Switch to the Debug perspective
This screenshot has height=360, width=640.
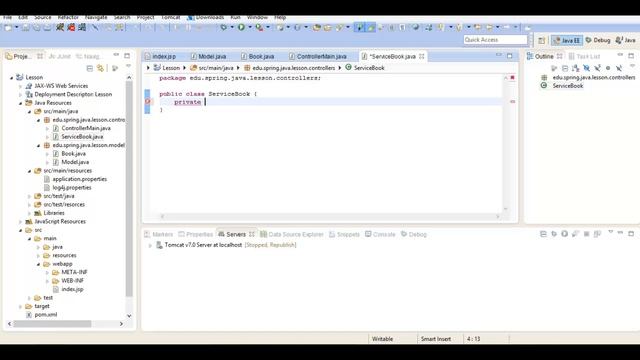point(598,40)
